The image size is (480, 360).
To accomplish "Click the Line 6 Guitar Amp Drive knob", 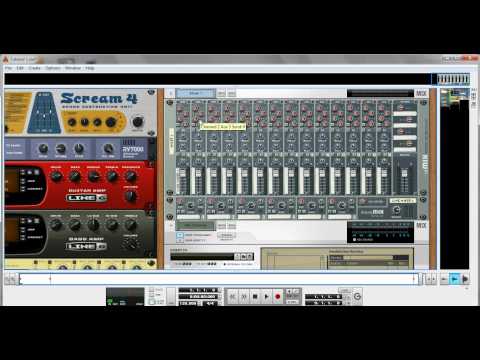I will click(x=56, y=176).
